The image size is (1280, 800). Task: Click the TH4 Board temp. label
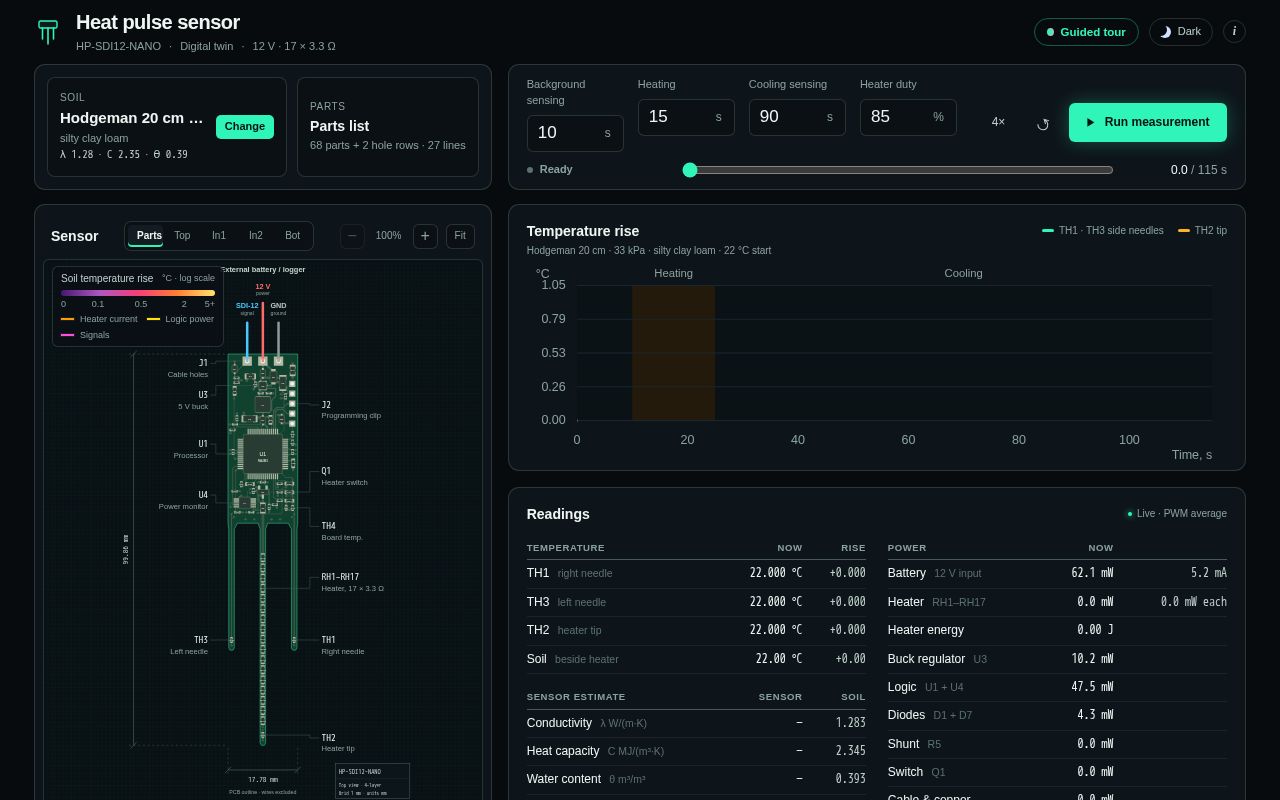[342, 531]
